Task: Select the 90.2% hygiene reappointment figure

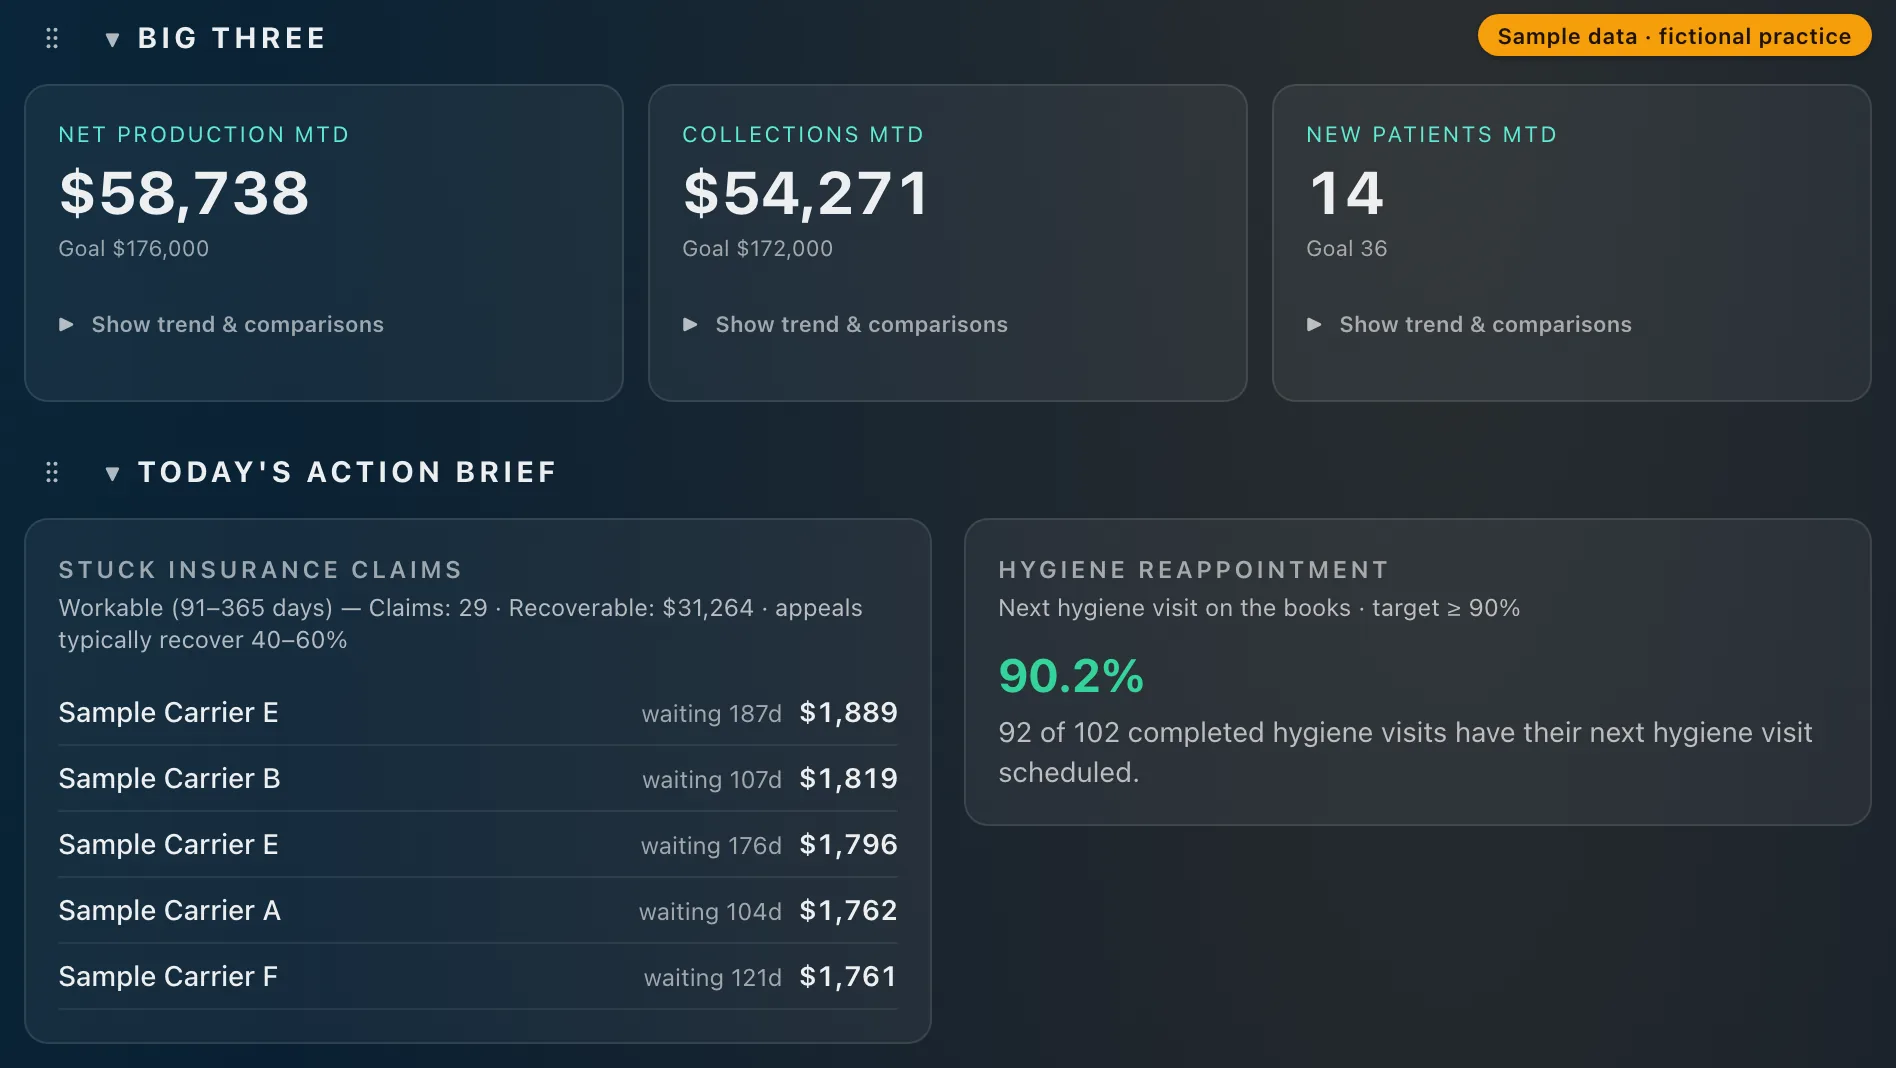Action: 1071,675
